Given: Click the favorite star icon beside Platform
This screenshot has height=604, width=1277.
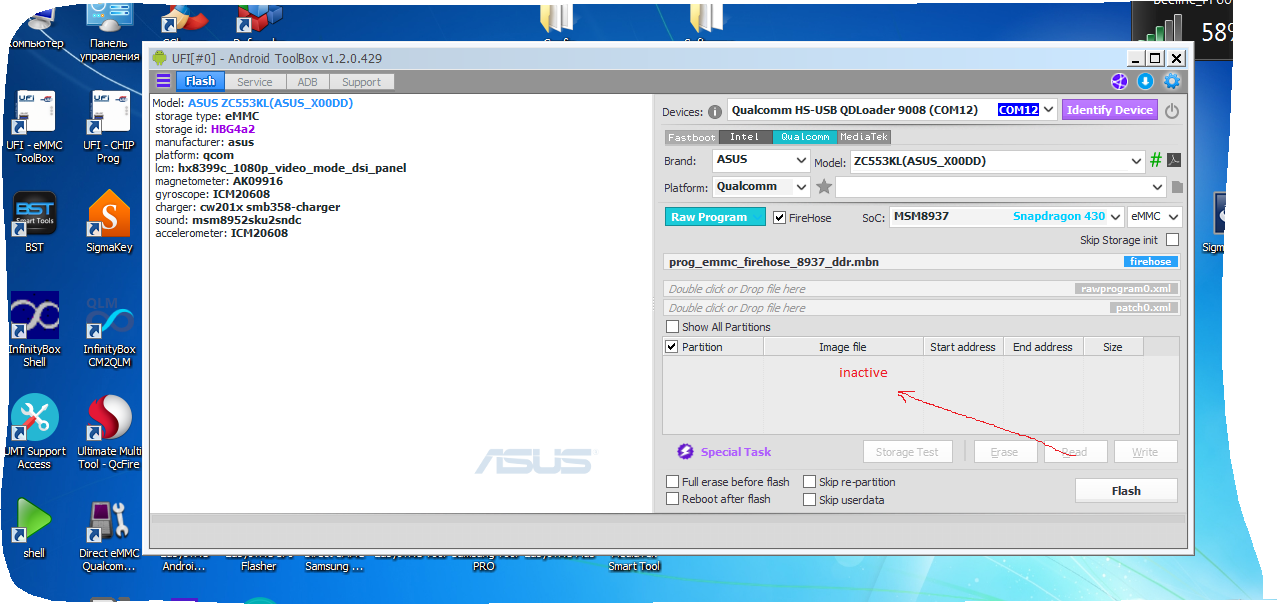Looking at the screenshot, I should tap(824, 186).
